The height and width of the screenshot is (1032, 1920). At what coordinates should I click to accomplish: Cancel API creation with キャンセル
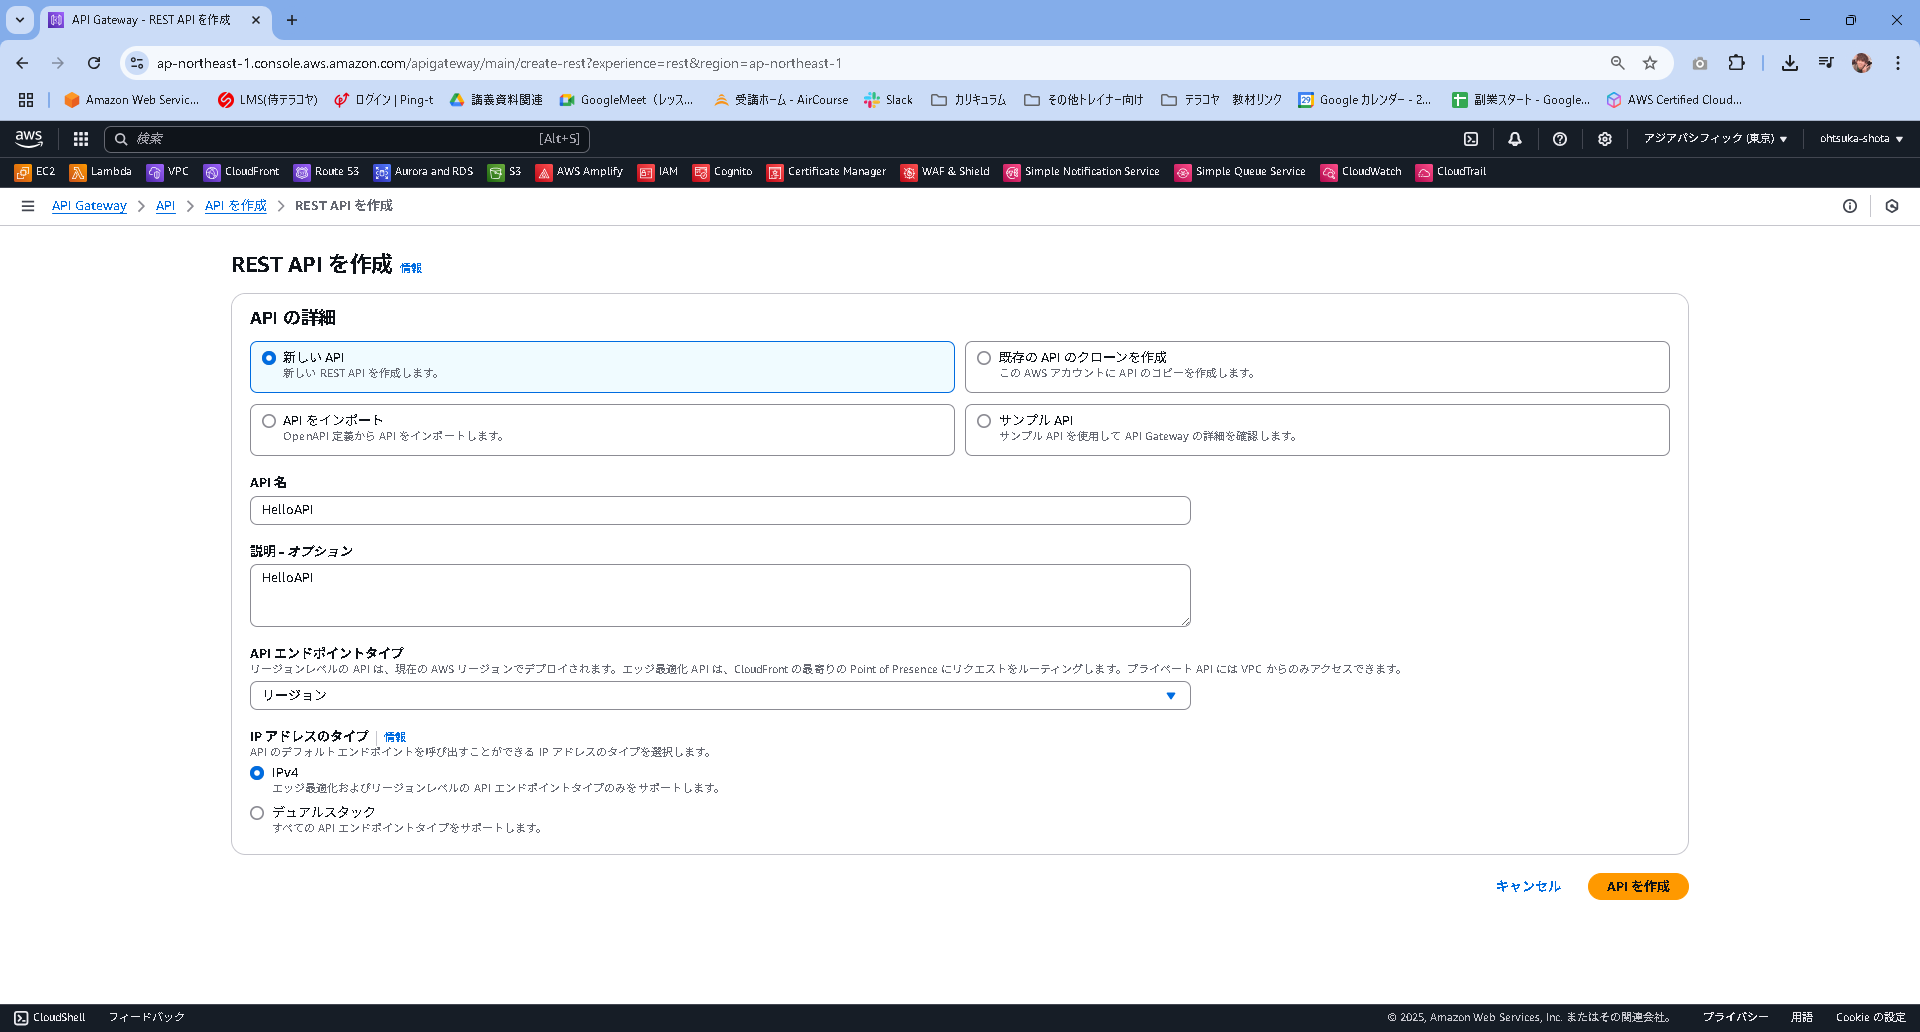(x=1527, y=886)
